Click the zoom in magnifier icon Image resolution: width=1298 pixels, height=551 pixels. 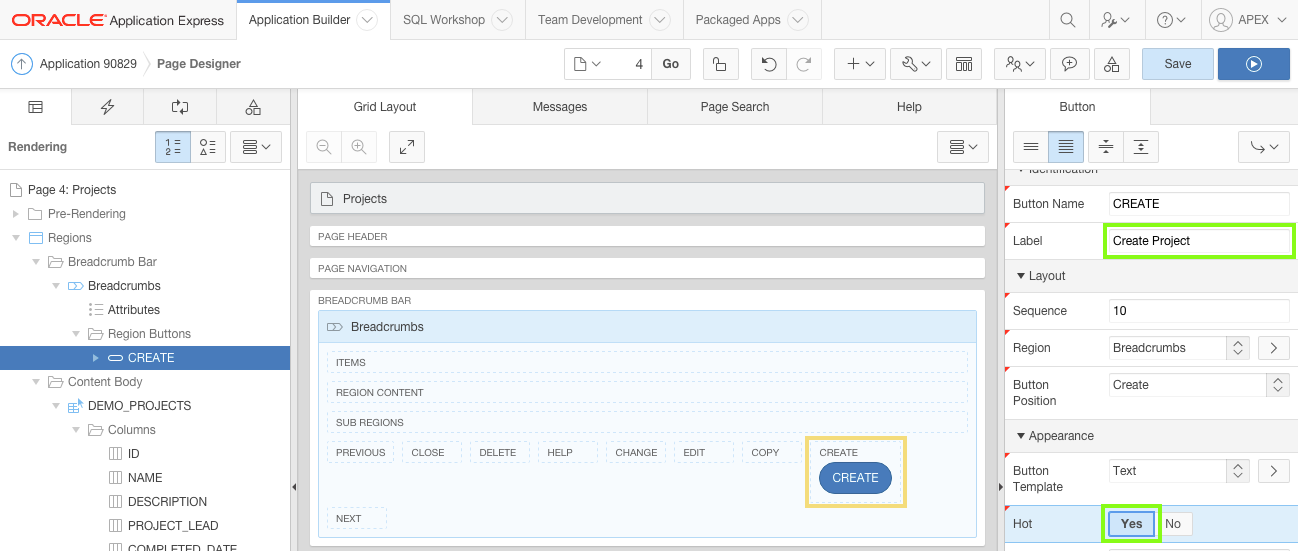[358, 147]
